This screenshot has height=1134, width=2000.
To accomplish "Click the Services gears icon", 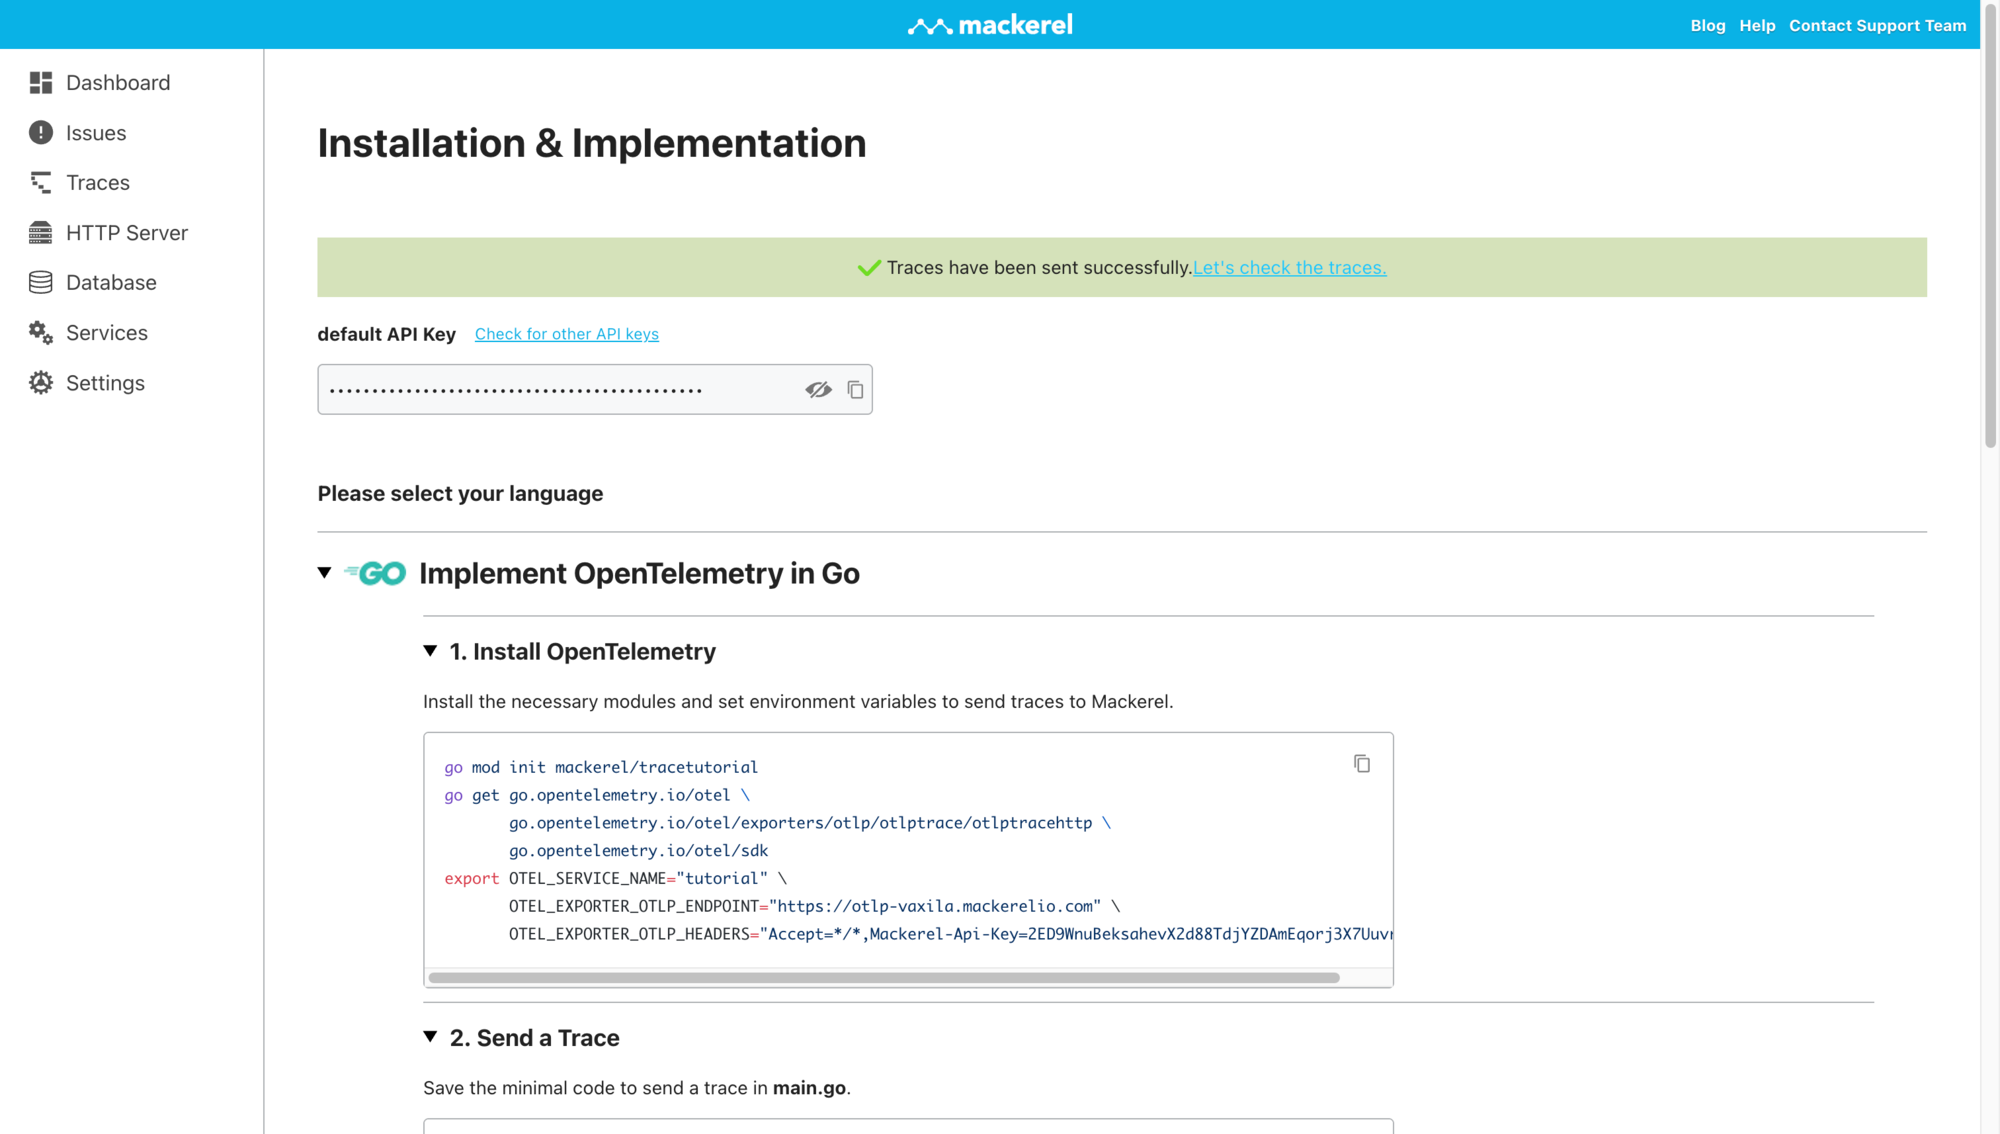I will point(40,333).
